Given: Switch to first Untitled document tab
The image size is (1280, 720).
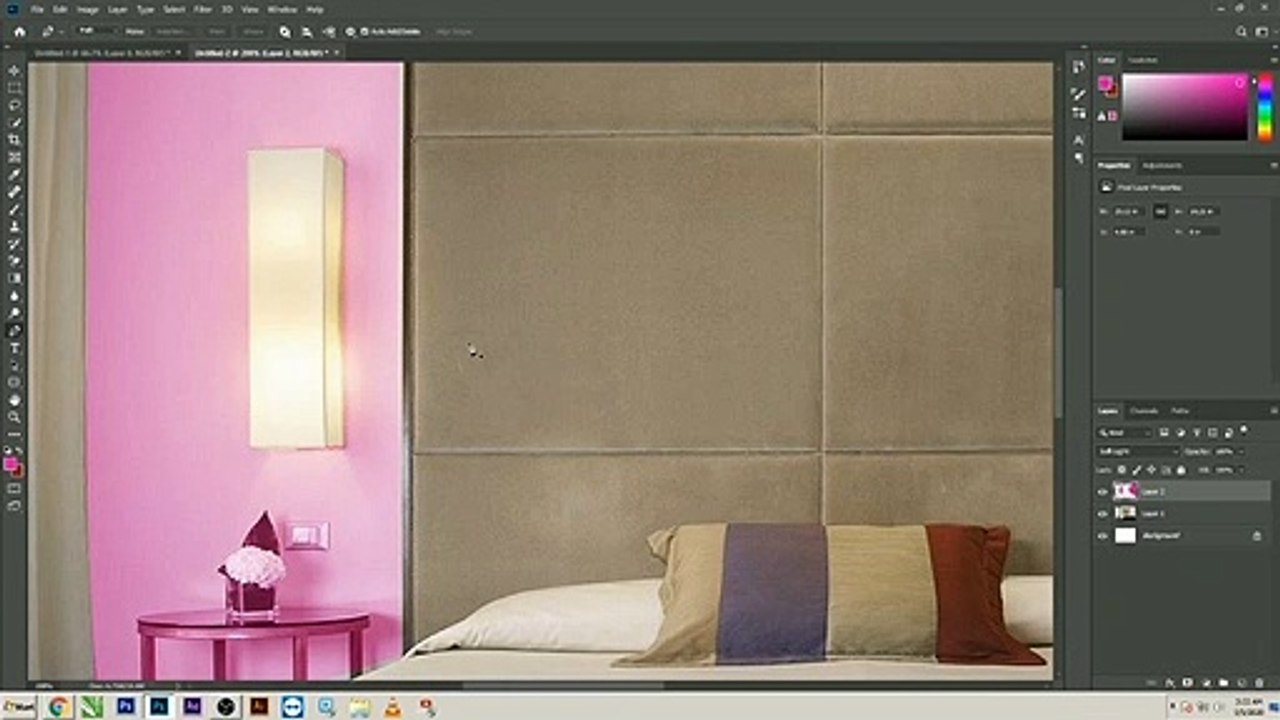Looking at the screenshot, I should pyautogui.click(x=102, y=52).
